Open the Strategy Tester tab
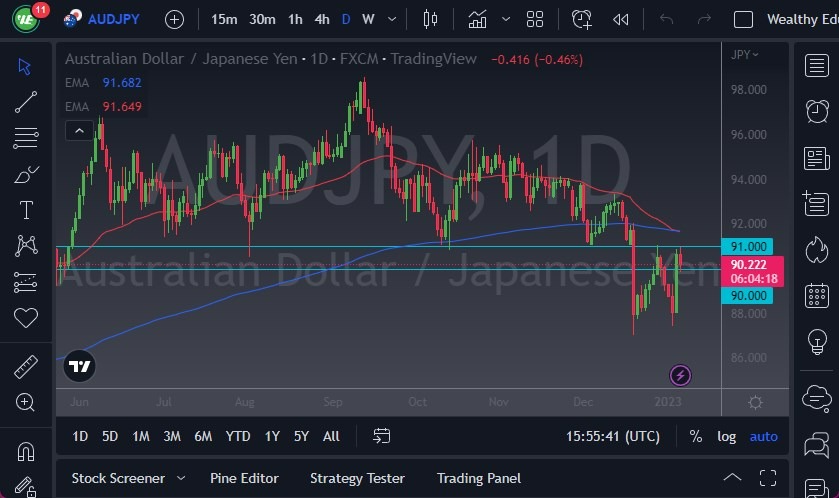Screen dimensions: 839x498 357,478
